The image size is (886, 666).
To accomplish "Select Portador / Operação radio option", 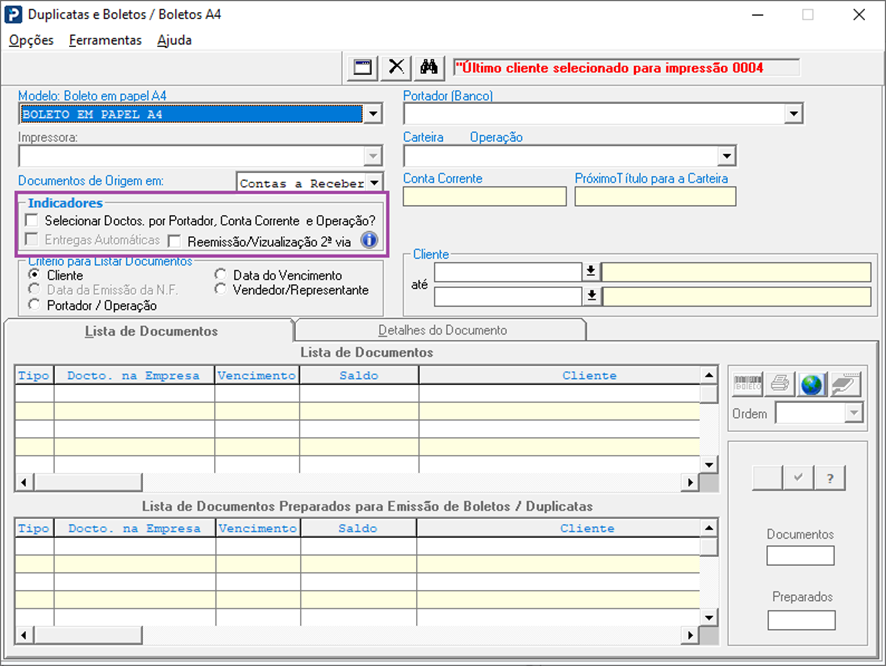I will (34, 304).
